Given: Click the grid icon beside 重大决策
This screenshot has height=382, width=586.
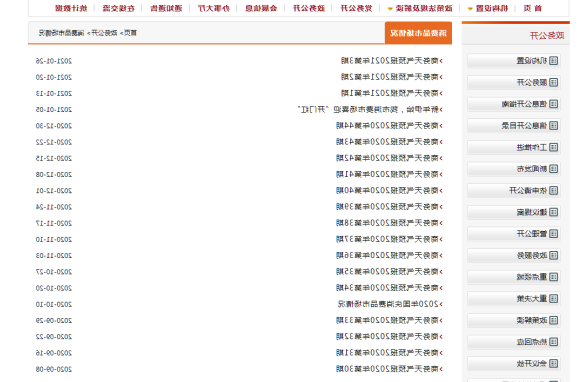Looking at the screenshot, I should [x=553, y=299].
